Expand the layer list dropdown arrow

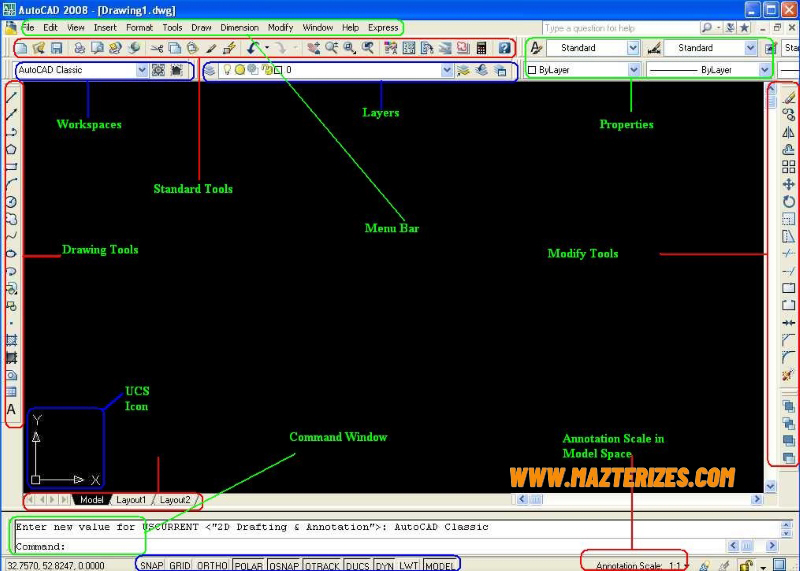447,70
